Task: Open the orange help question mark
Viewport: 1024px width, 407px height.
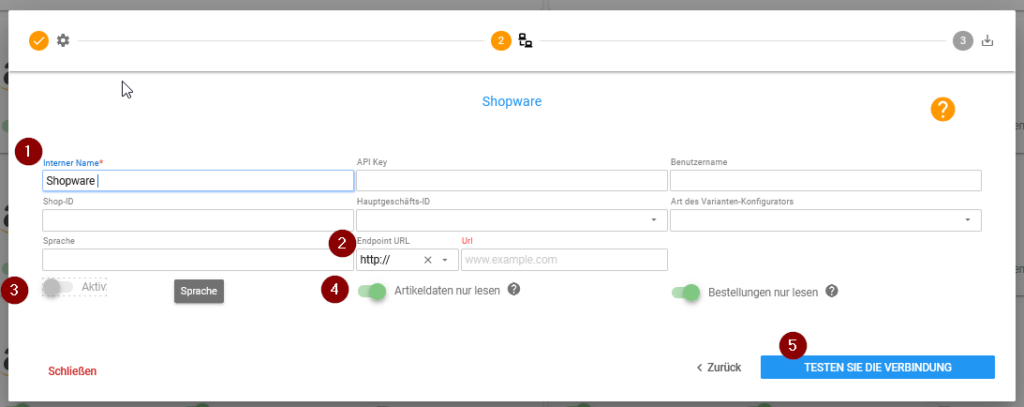Action: [x=942, y=109]
